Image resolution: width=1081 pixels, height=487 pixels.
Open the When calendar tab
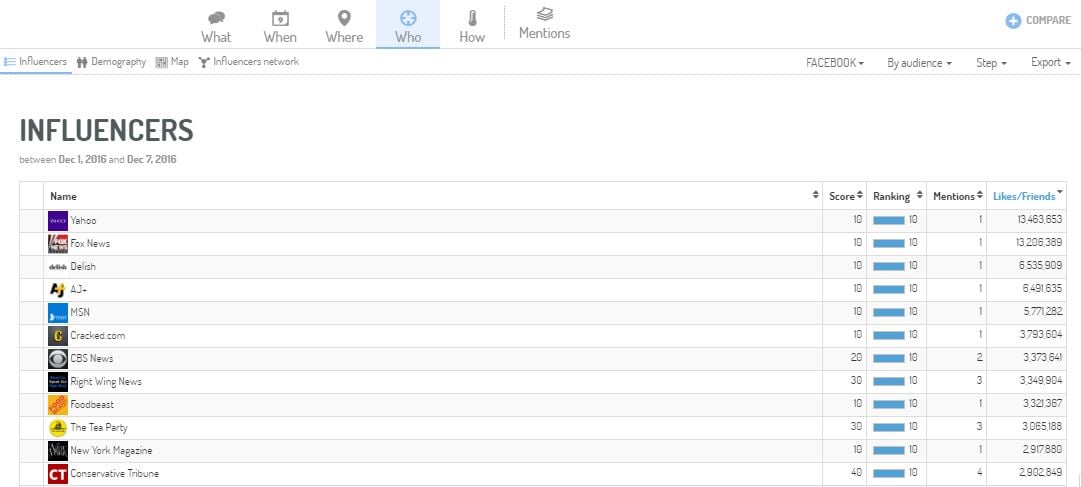coord(280,25)
